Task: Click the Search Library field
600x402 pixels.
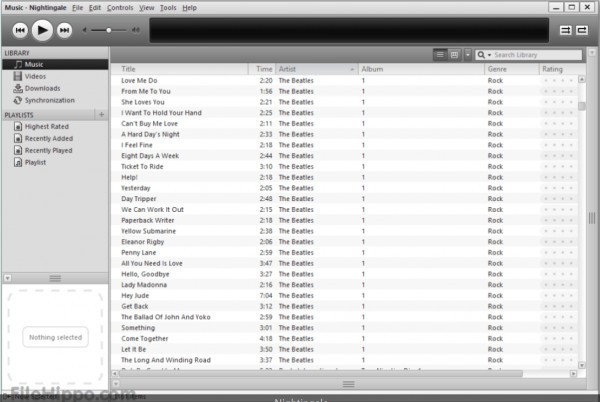Action: [537, 55]
